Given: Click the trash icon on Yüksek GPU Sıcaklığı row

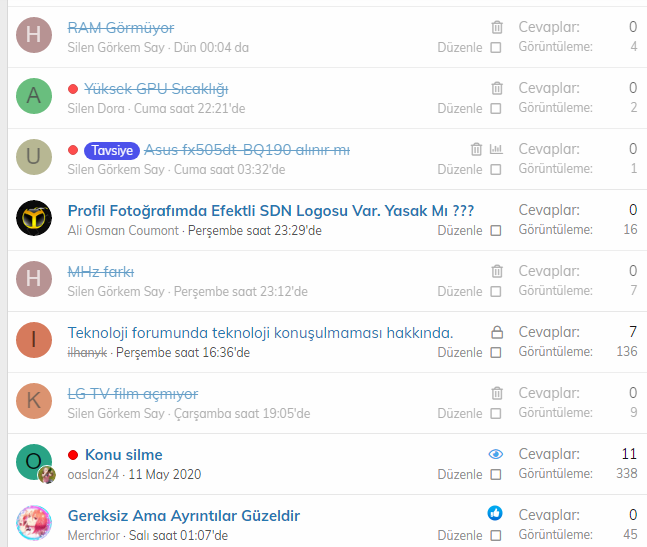Looking at the screenshot, I should pos(497,88).
